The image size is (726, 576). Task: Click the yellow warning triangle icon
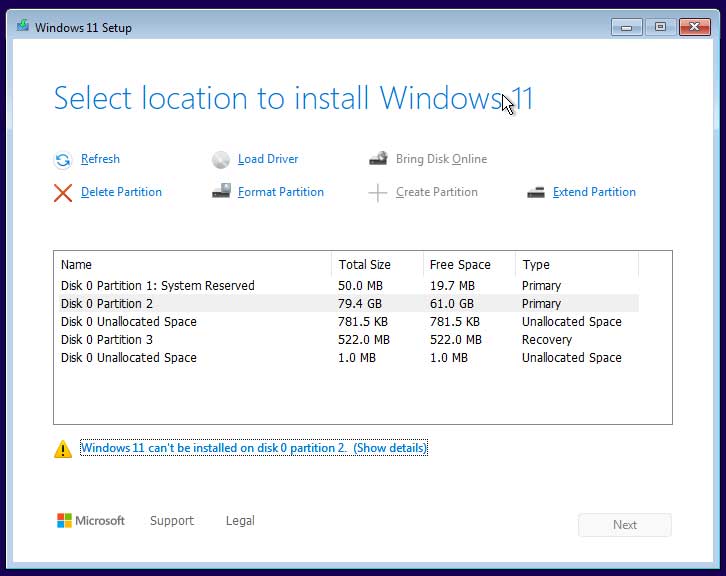tap(63, 449)
